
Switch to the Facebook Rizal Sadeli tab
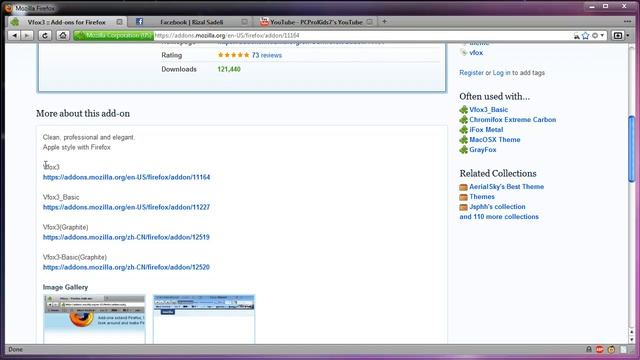[191, 22]
